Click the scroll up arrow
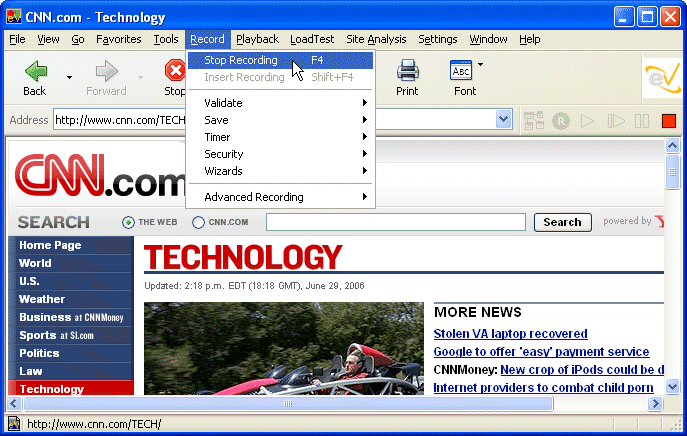This screenshot has height=436, width=687. tap(673, 145)
